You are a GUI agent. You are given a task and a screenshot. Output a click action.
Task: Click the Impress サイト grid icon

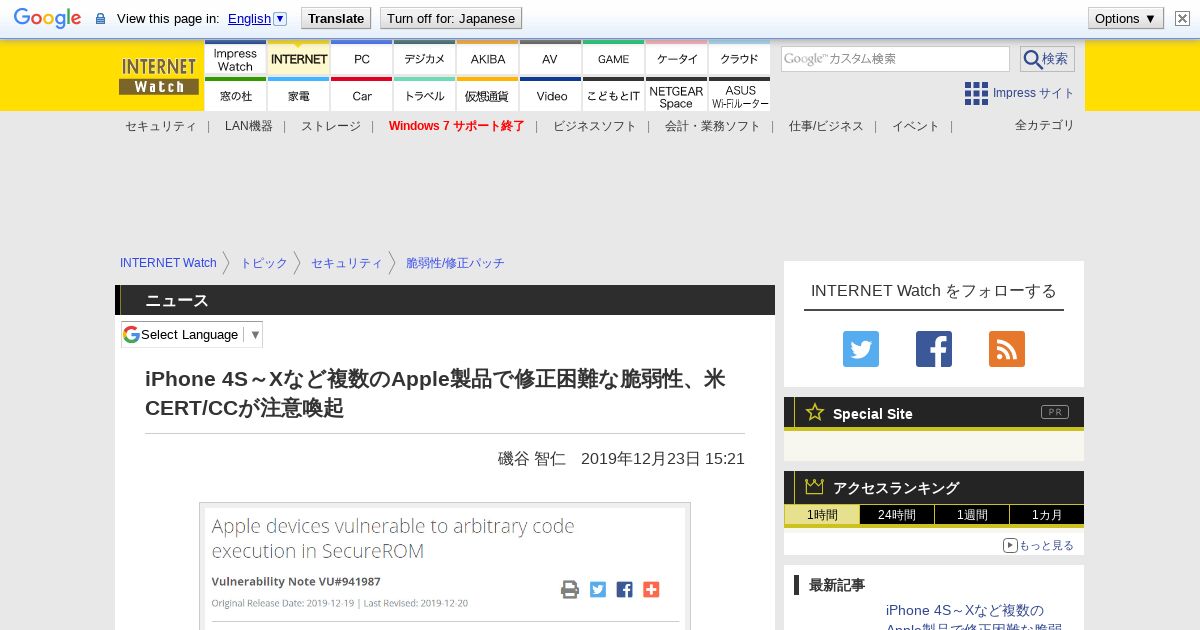976,93
